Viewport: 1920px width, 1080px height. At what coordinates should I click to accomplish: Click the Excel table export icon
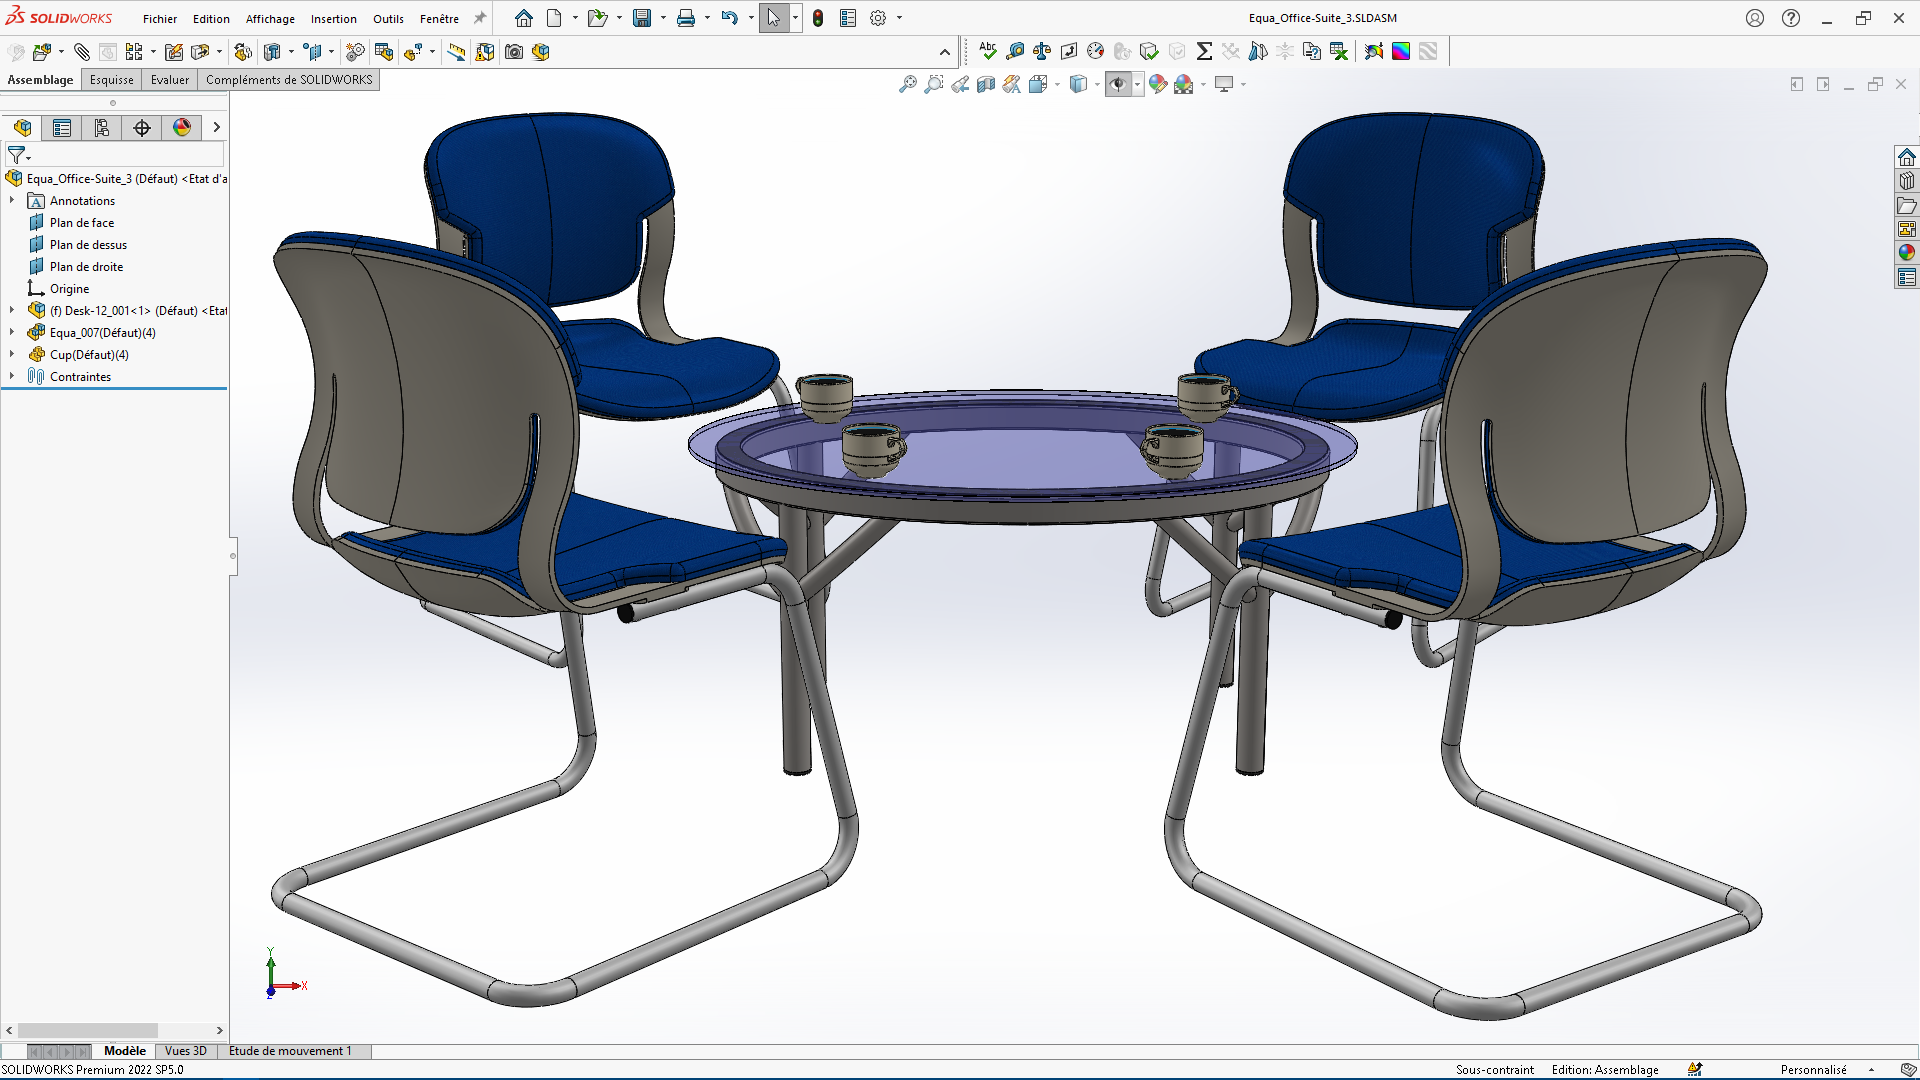tap(1339, 51)
